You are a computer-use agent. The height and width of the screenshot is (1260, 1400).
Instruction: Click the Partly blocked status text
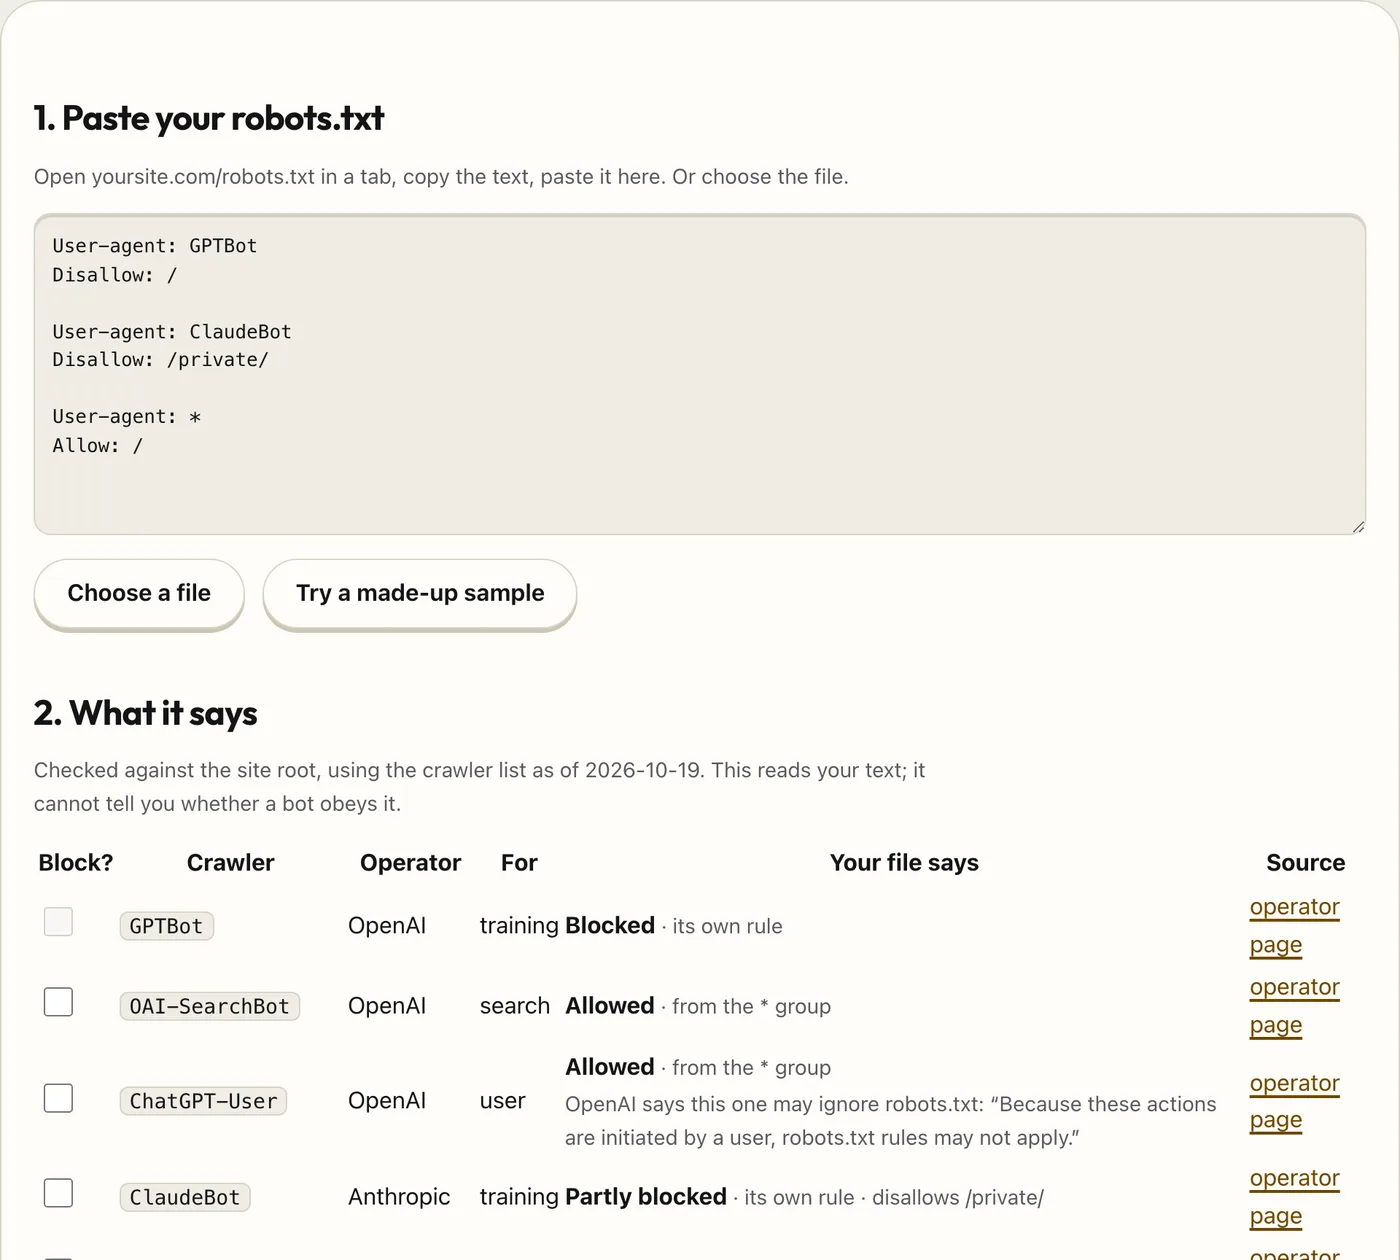(x=646, y=1197)
